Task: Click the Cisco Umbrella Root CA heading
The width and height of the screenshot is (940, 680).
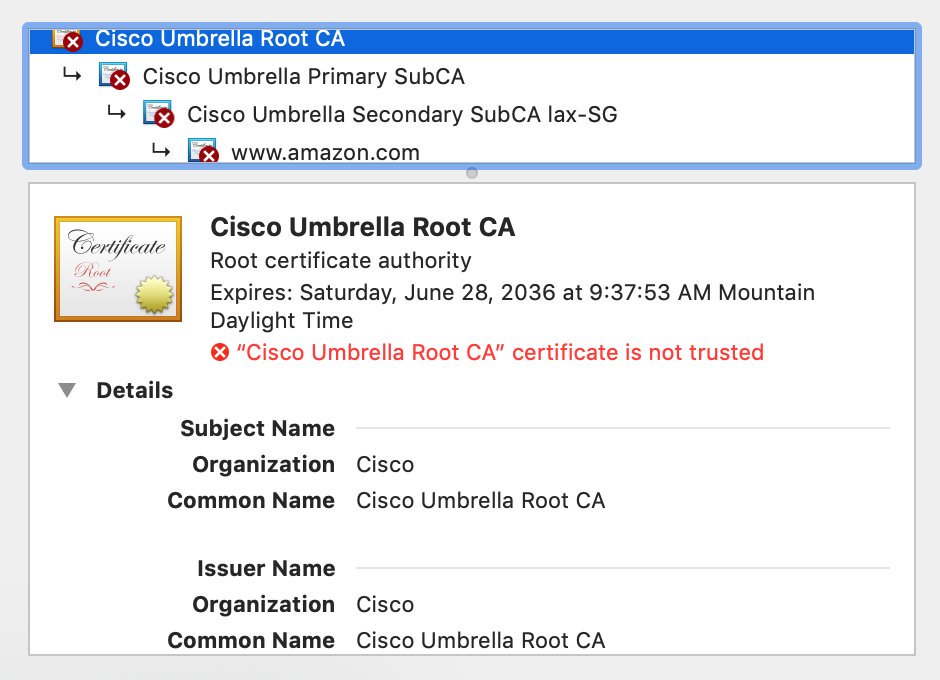Action: [363, 227]
